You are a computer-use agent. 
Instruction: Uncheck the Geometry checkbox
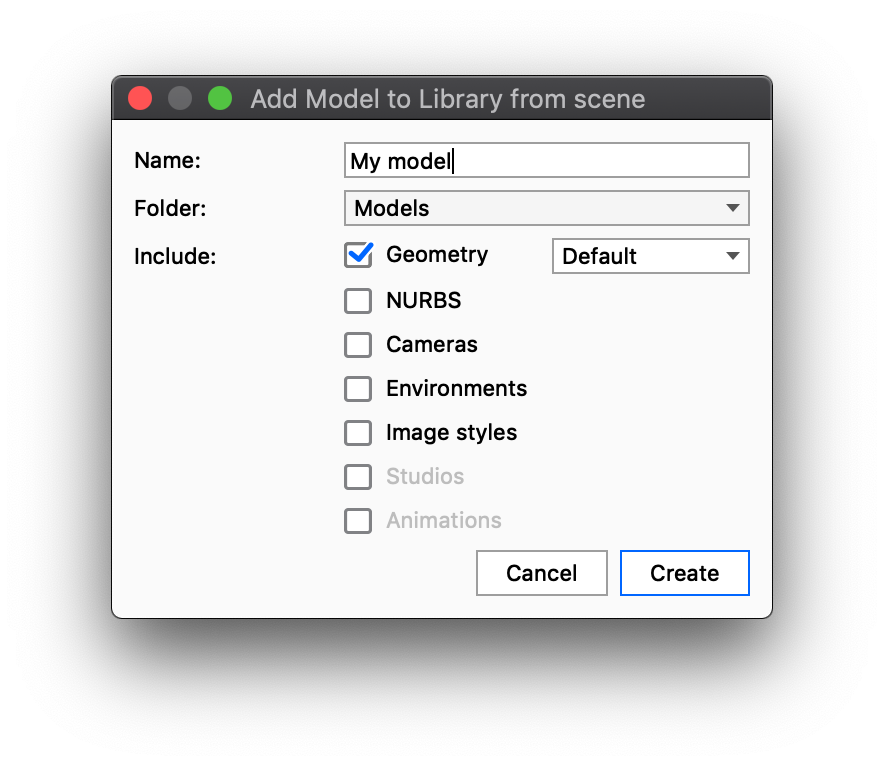coord(358,255)
